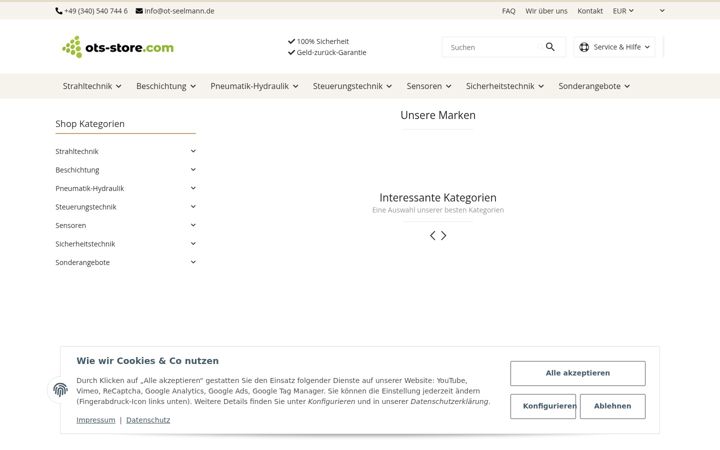Open the Wir über uns link
The height and width of the screenshot is (450, 720).
pyautogui.click(x=546, y=11)
